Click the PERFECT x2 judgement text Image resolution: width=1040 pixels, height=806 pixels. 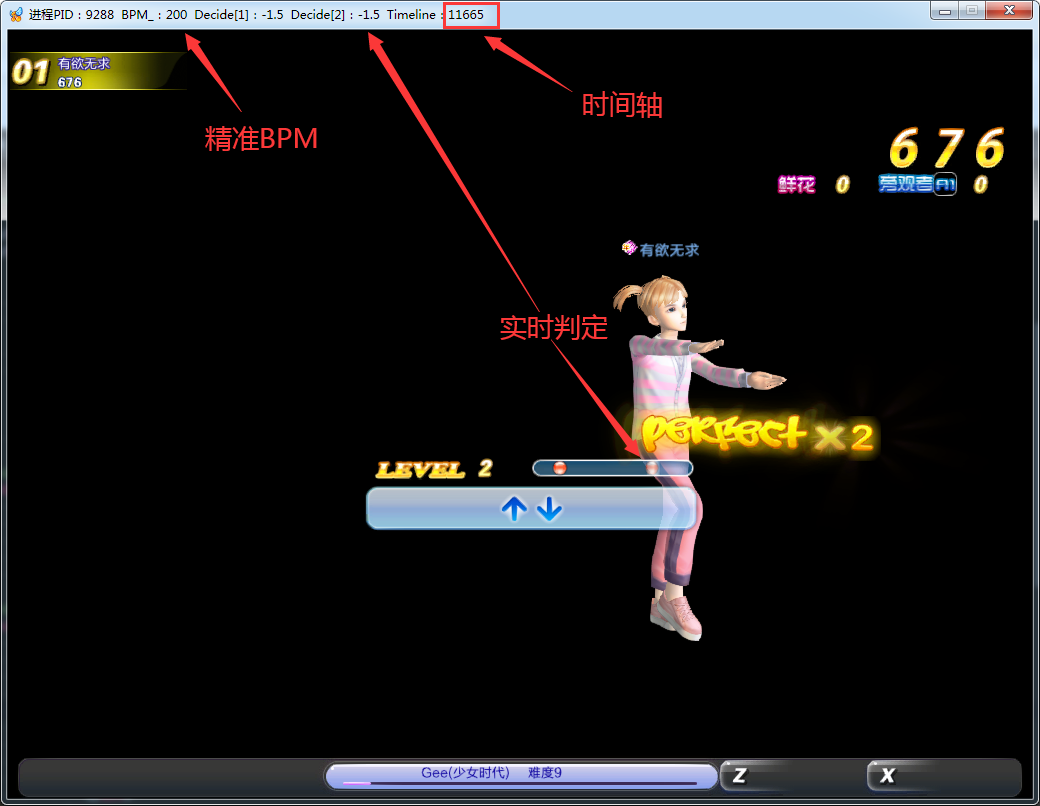[756, 434]
